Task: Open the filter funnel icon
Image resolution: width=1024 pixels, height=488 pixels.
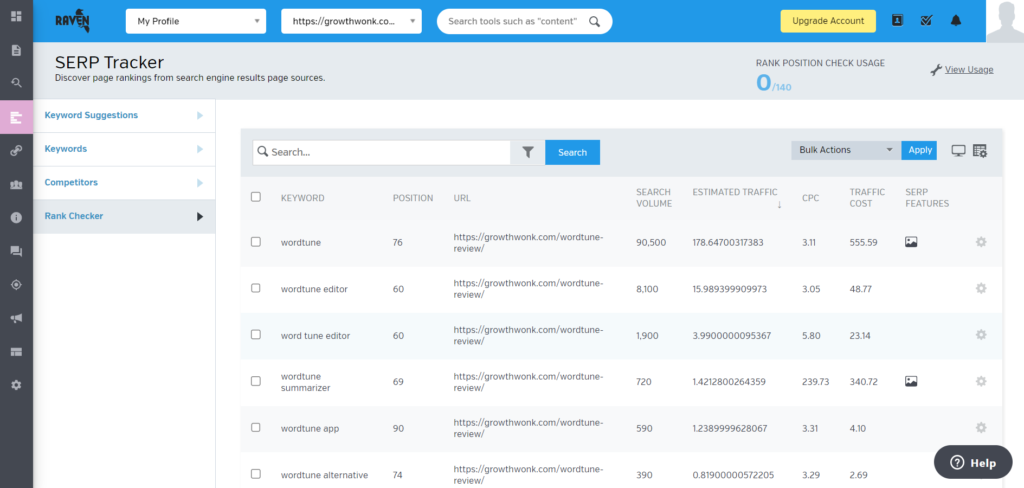Action: 528,152
